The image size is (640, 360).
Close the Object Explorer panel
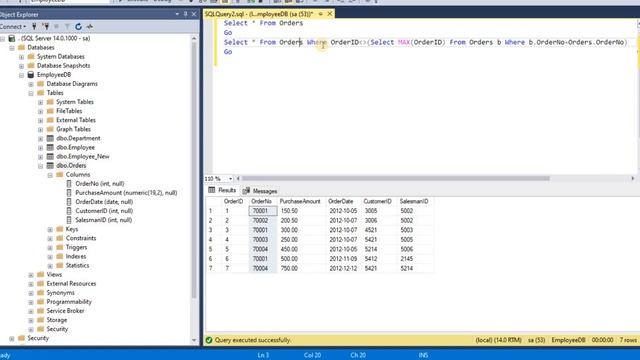coord(194,14)
